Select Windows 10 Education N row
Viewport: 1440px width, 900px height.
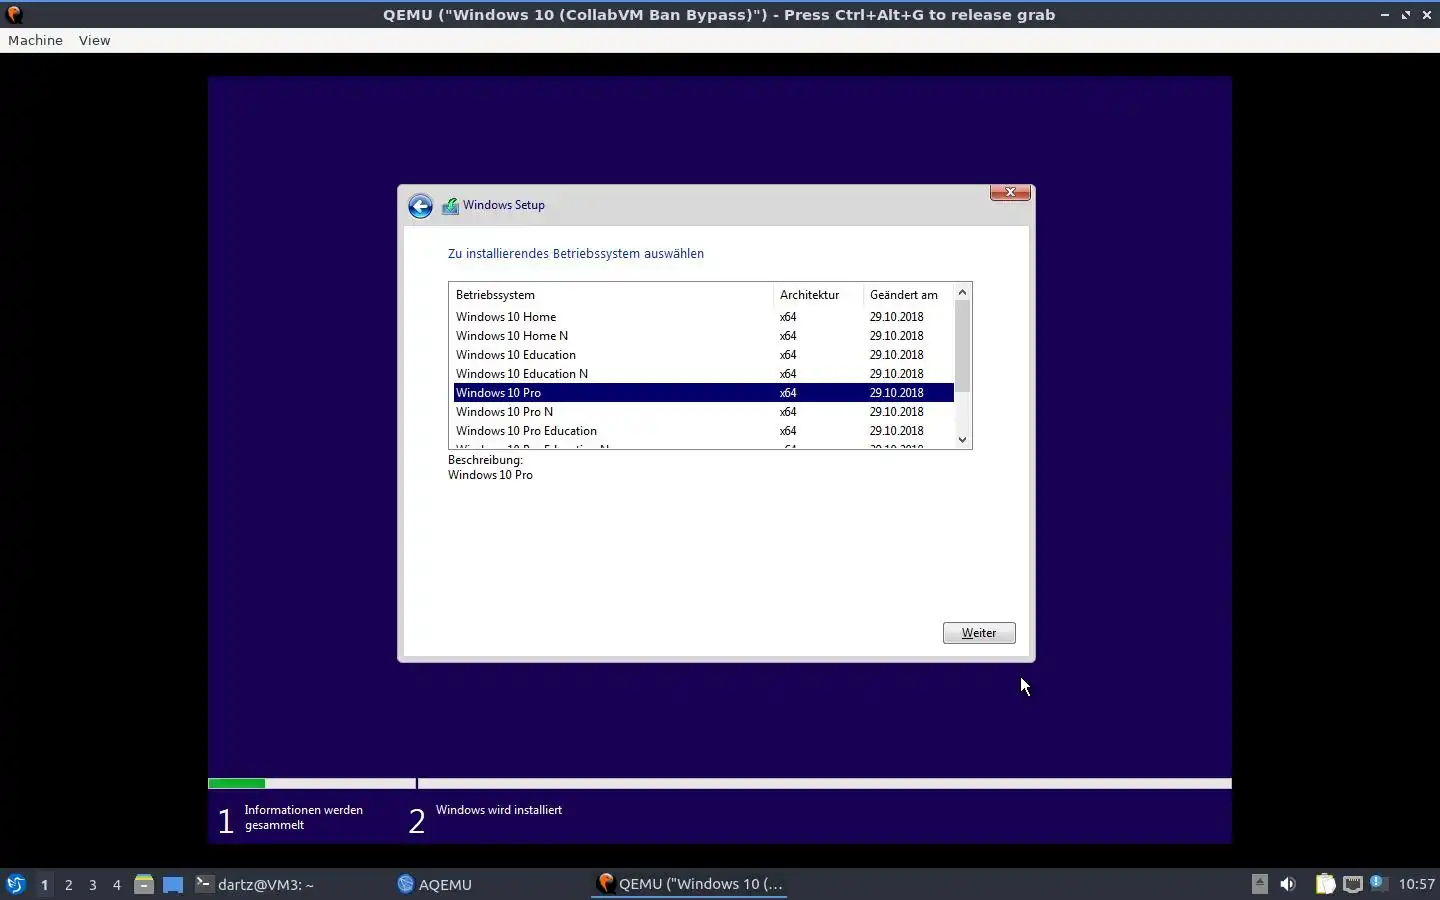(x=703, y=374)
